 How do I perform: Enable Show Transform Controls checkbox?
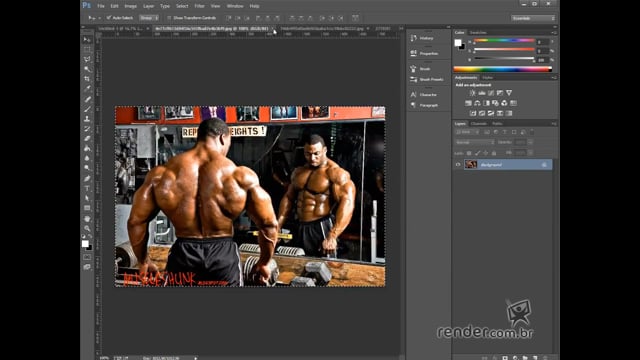tap(169, 18)
